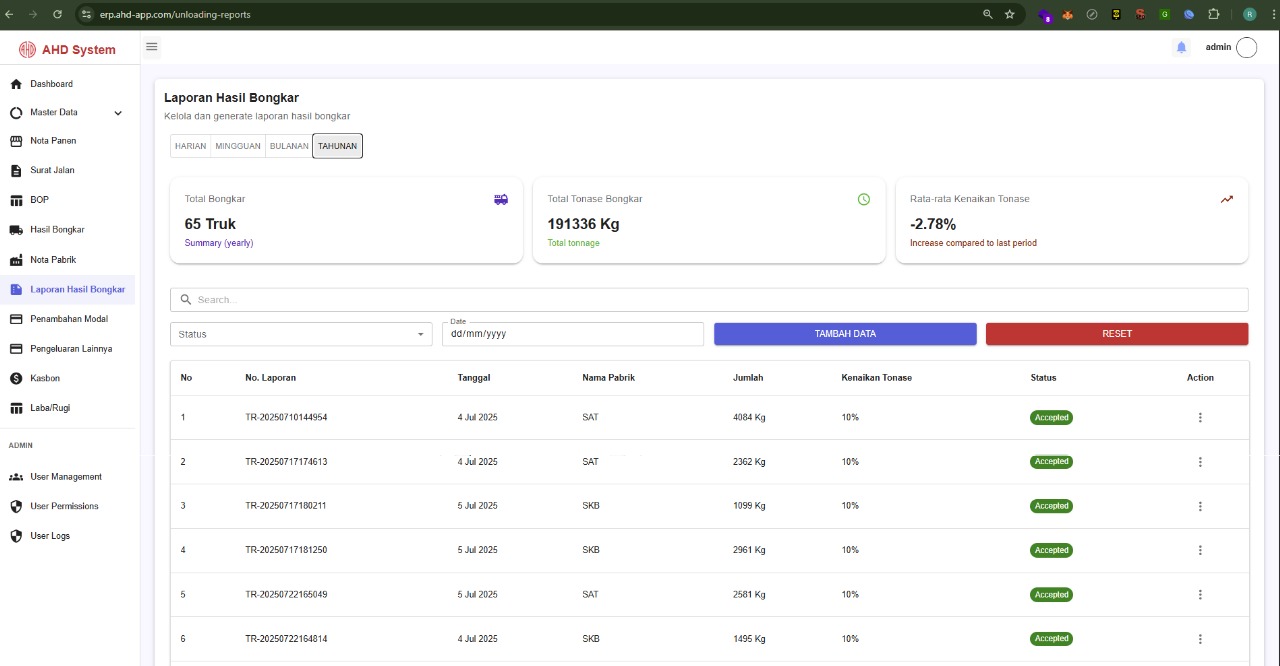Open three-dot action menu for row 4

click(x=1200, y=550)
